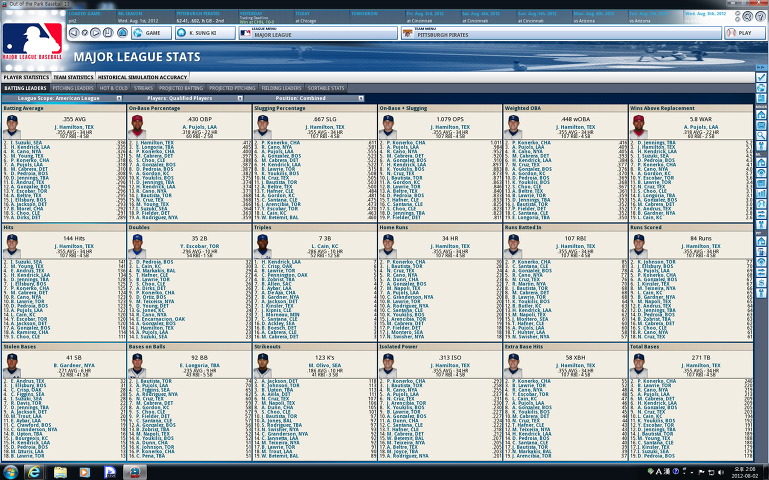Open M. Olivo, SEA link under Strikeouts

(324, 365)
